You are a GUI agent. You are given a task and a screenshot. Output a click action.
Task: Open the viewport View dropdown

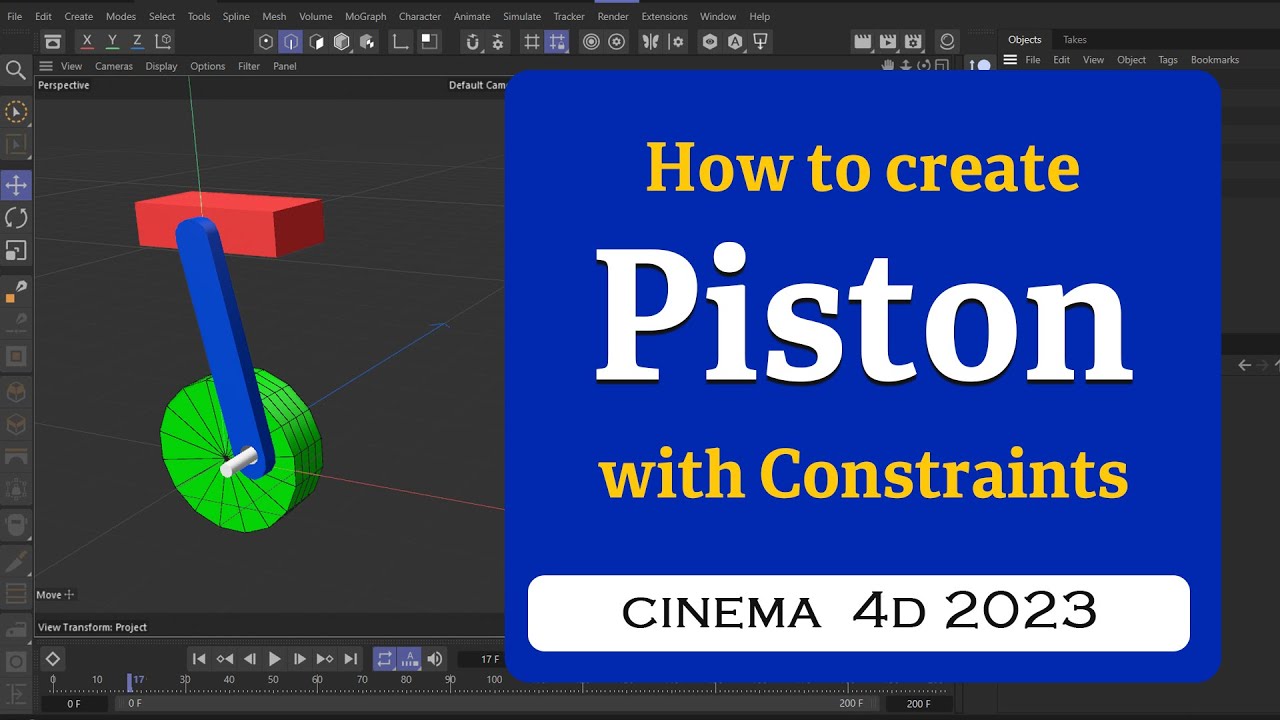[x=72, y=66]
